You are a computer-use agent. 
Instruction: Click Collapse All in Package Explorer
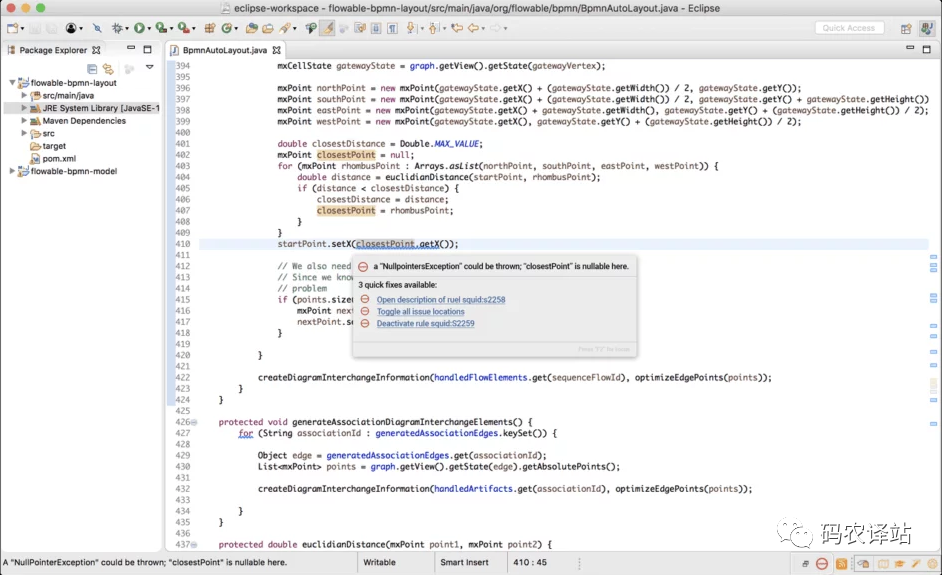[92, 69]
